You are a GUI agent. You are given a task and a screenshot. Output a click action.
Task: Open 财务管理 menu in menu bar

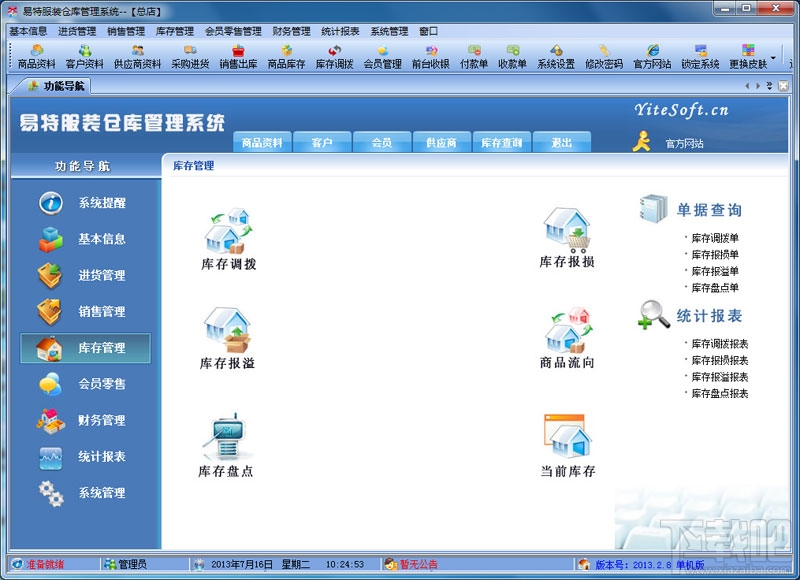pyautogui.click(x=291, y=31)
